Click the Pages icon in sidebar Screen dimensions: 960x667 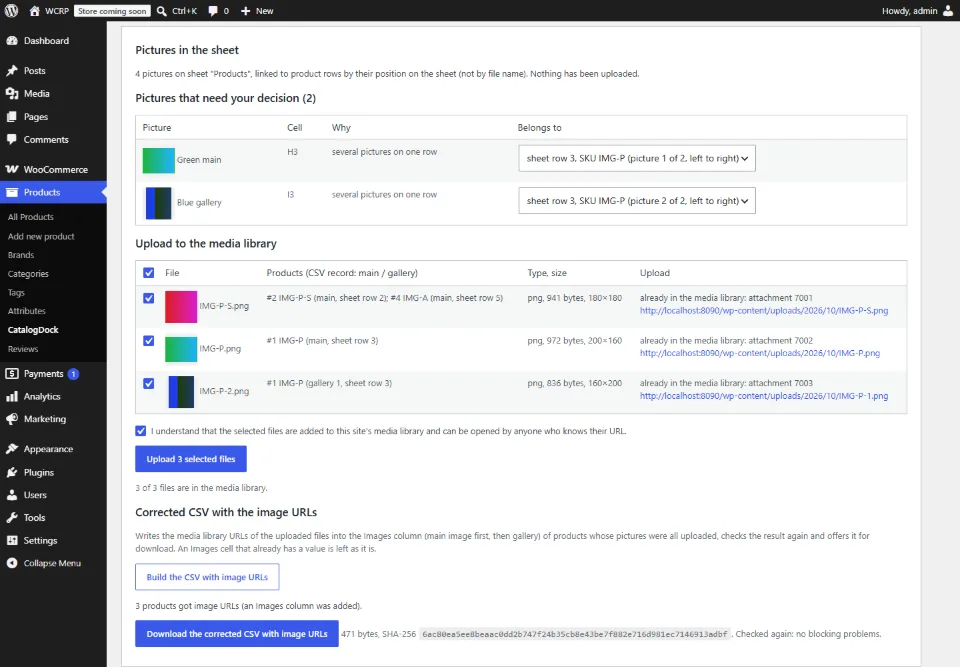12,116
